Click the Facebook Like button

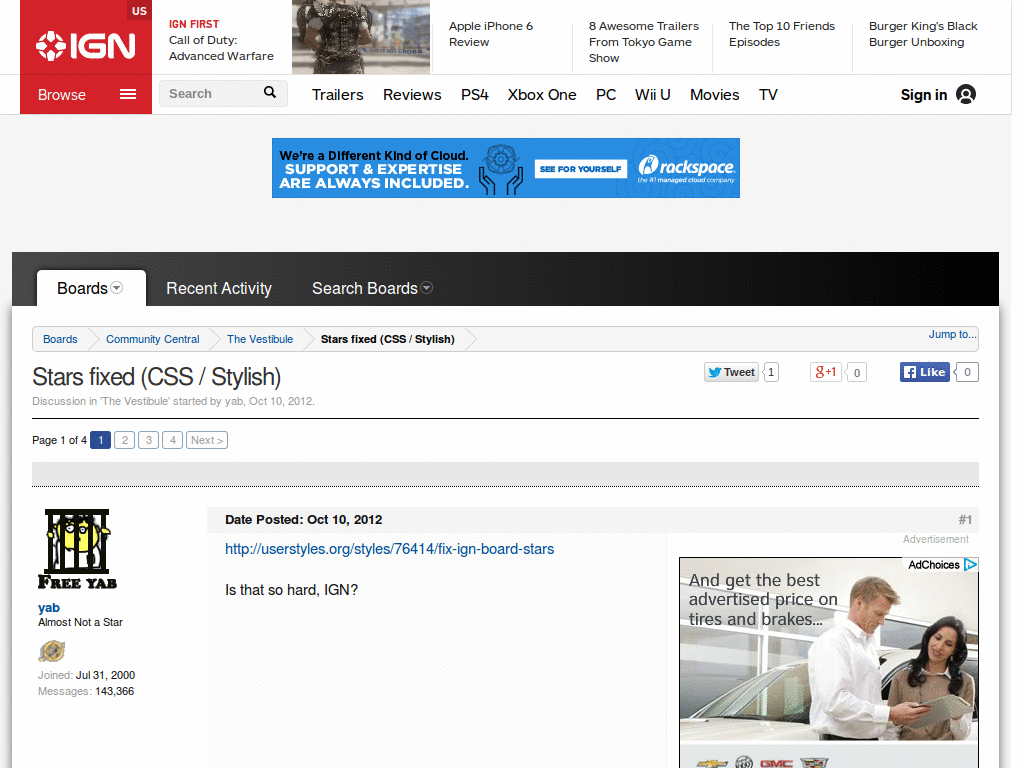click(924, 372)
